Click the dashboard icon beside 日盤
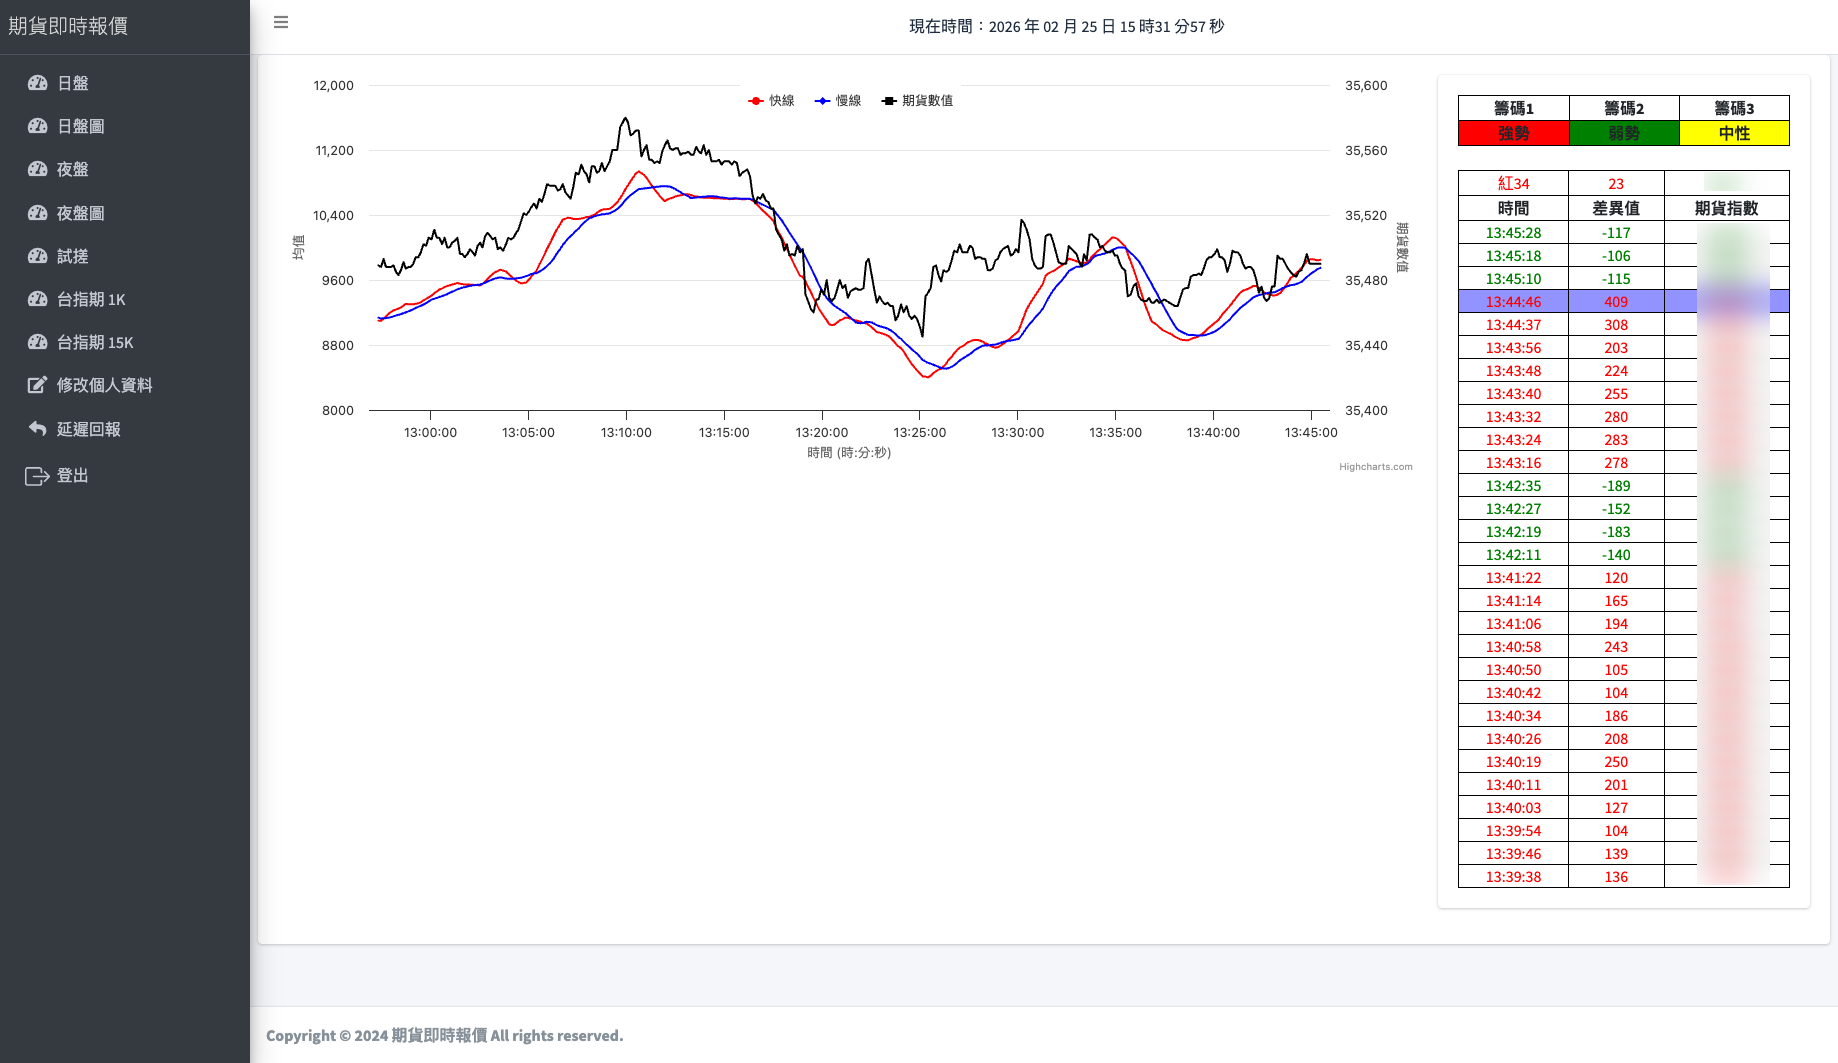This screenshot has width=1838, height=1063. click(38, 83)
